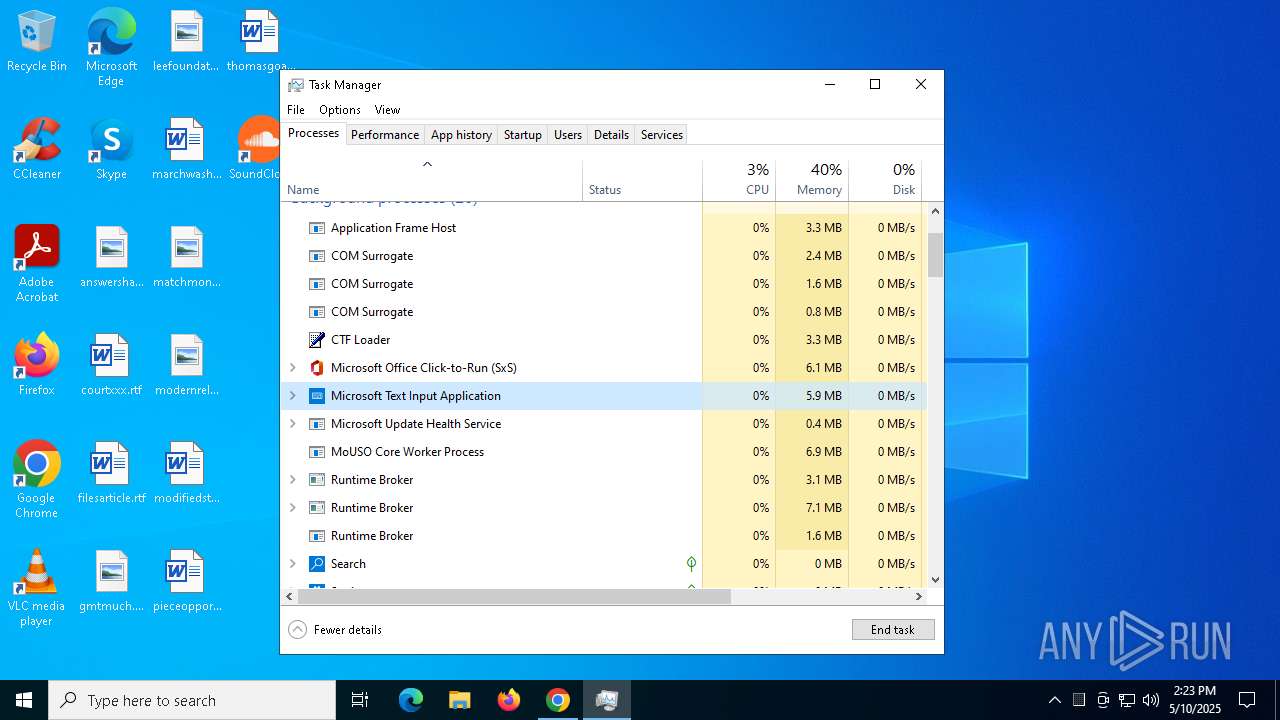Click the green leaf status icon for Search
Image resolution: width=1280 pixels, height=720 pixels.
tap(691, 564)
